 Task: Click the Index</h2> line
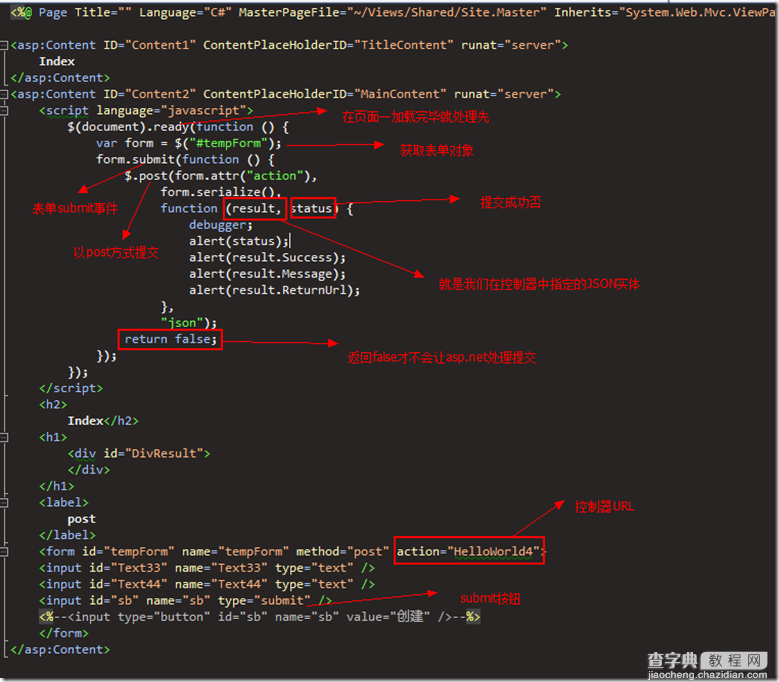(x=103, y=421)
